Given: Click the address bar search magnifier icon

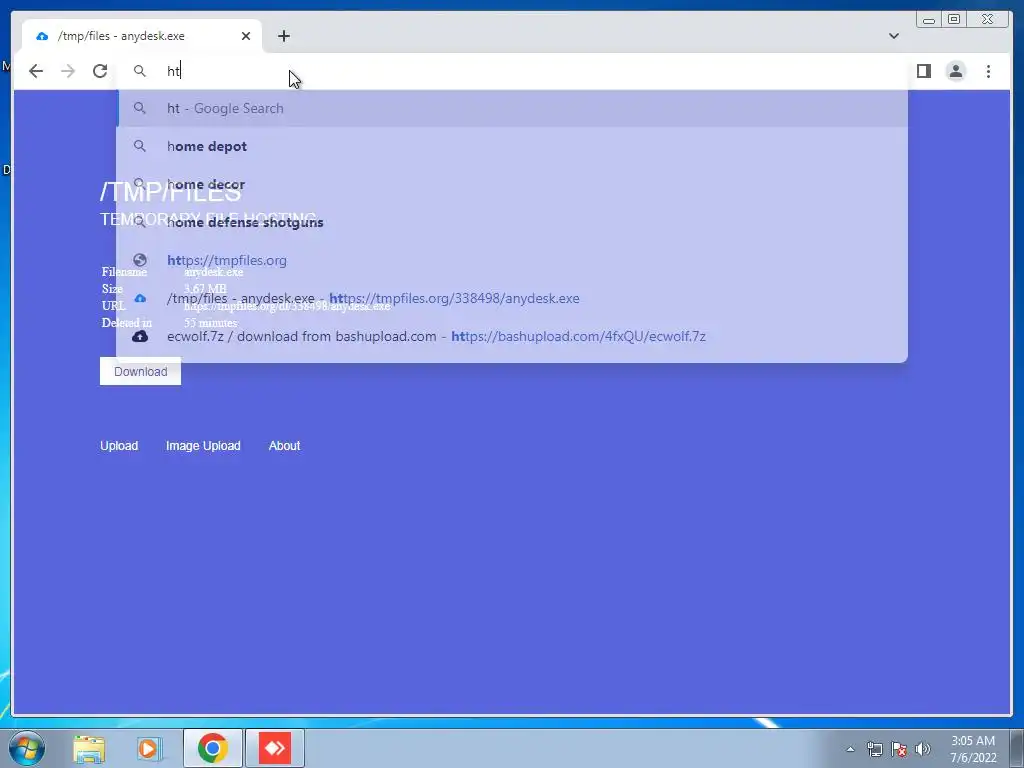Looking at the screenshot, I should 140,71.
